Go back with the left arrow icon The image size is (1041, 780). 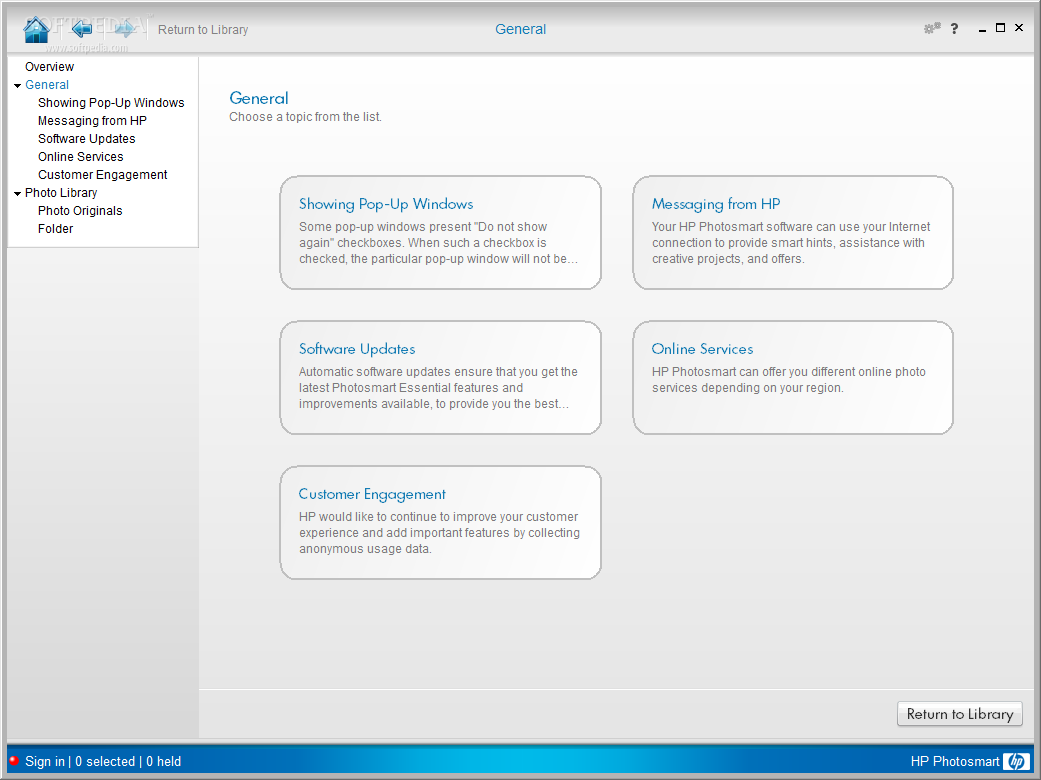tap(82, 29)
